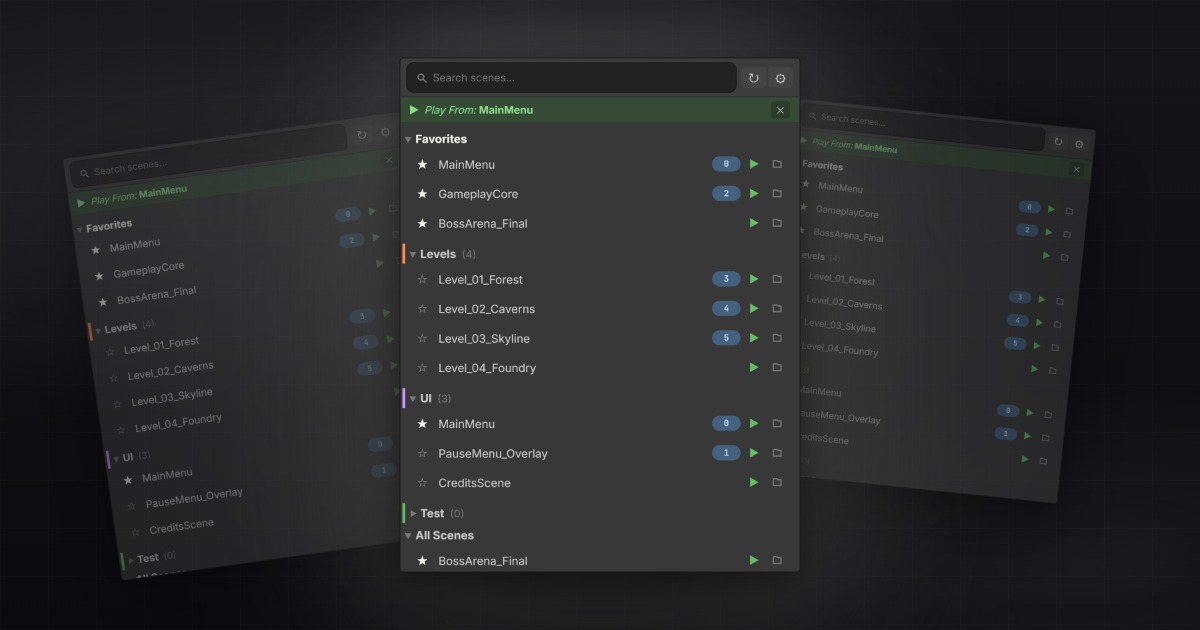This screenshot has width=1200, height=630.
Task: Play MainMenu scene under Favorites
Action: 754,164
